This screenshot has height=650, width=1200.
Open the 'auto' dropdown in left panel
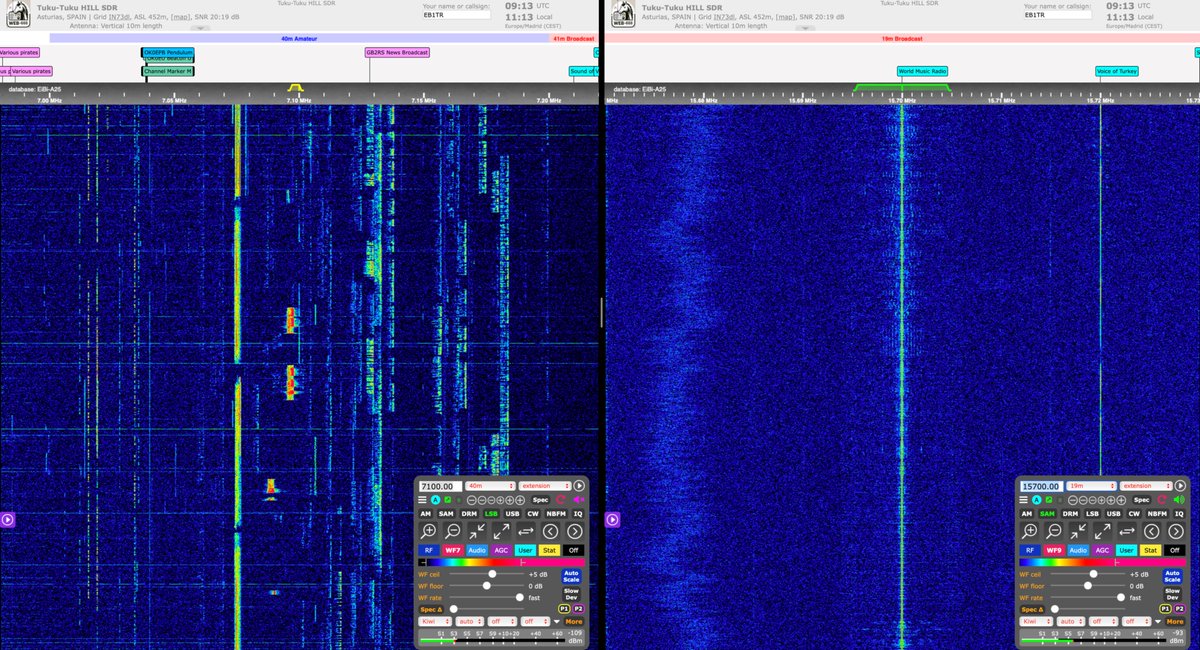click(x=469, y=622)
